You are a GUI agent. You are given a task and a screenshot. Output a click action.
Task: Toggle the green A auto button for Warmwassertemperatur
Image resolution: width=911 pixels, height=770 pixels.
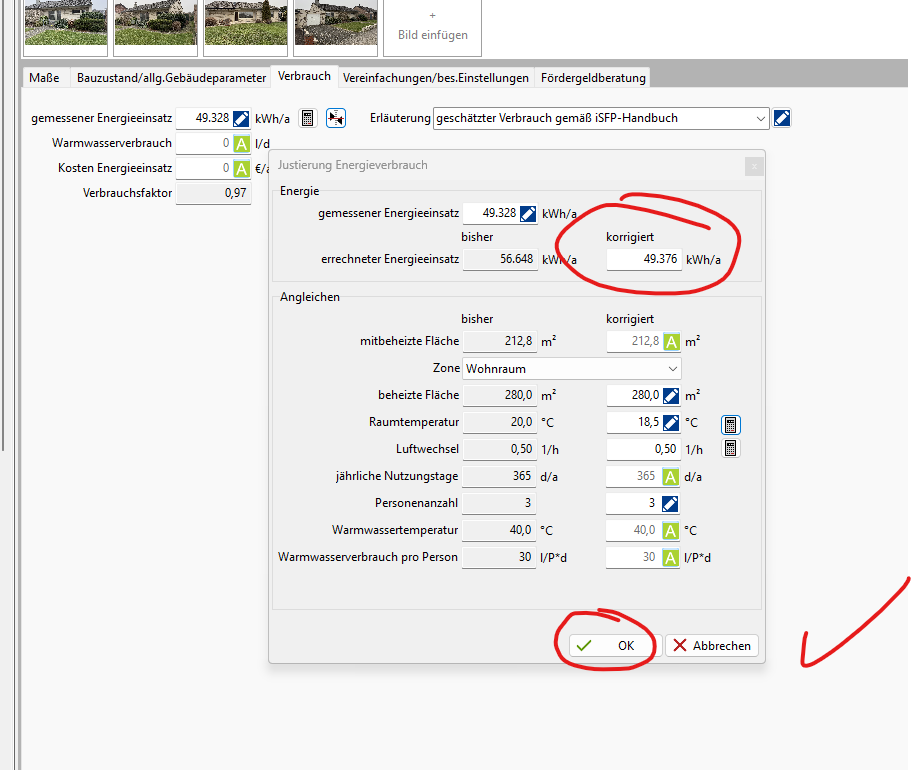coord(671,531)
